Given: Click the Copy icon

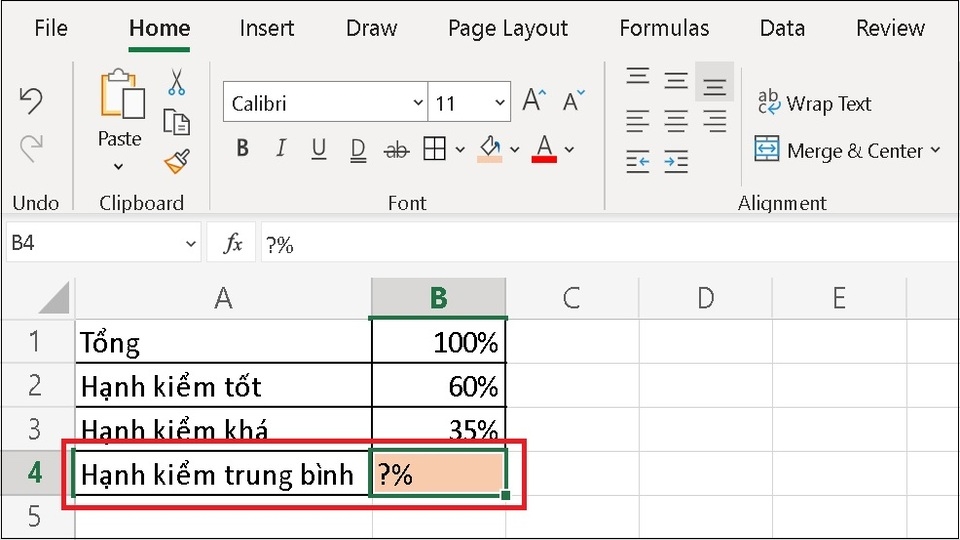Looking at the screenshot, I should point(176,122).
